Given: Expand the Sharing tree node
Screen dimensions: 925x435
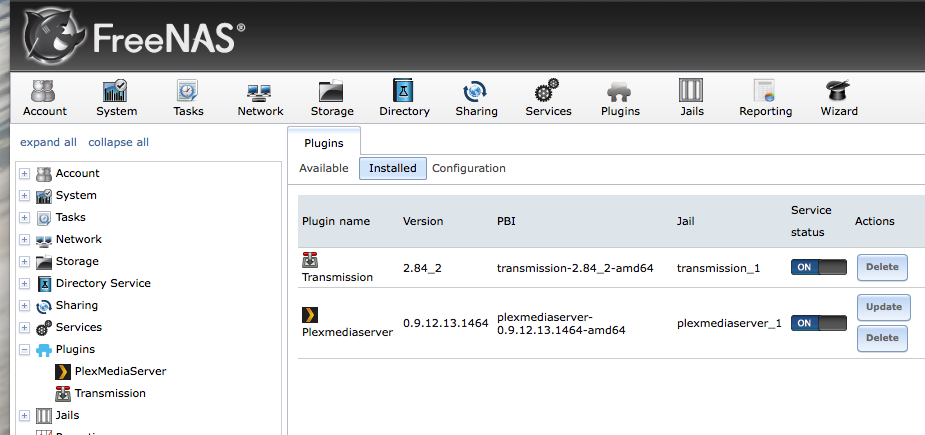Looking at the screenshot, I should pos(24,306).
